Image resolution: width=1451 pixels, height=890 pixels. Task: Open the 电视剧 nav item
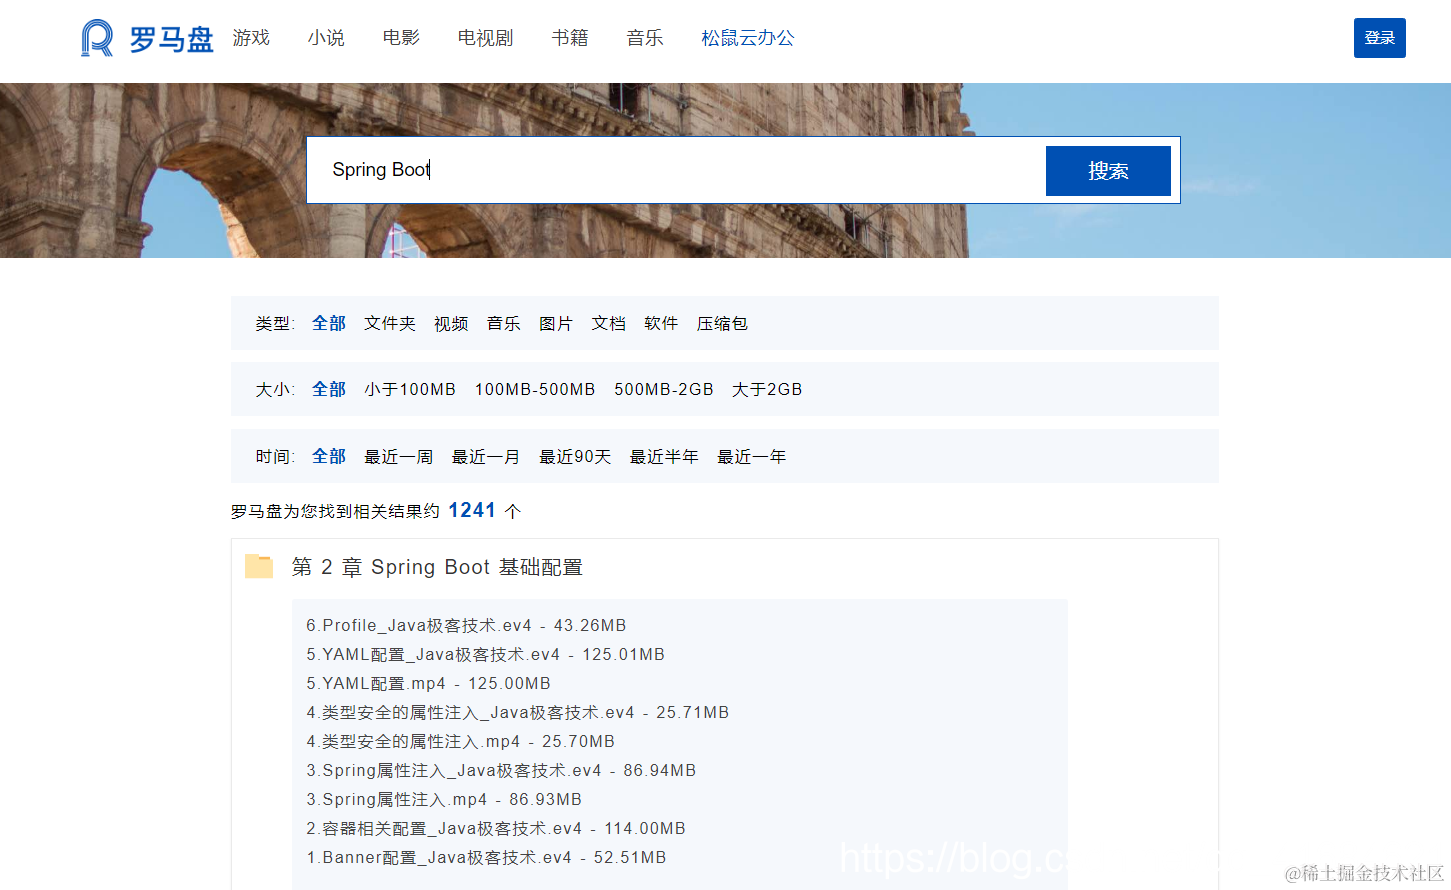(x=484, y=38)
